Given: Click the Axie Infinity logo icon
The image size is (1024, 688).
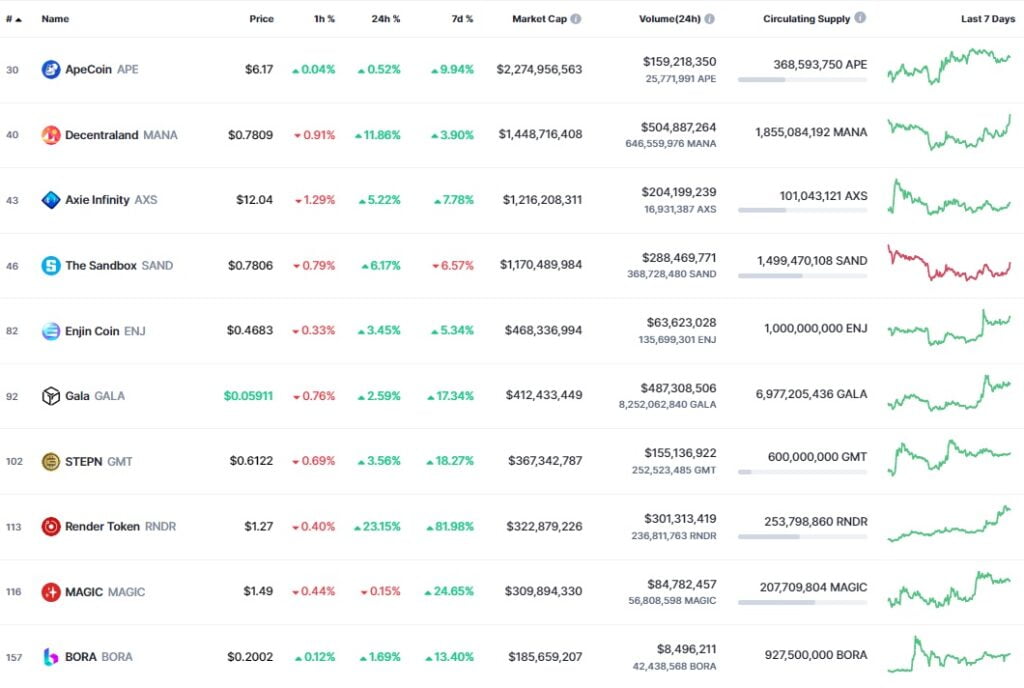Looking at the screenshot, I should (51, 200).
